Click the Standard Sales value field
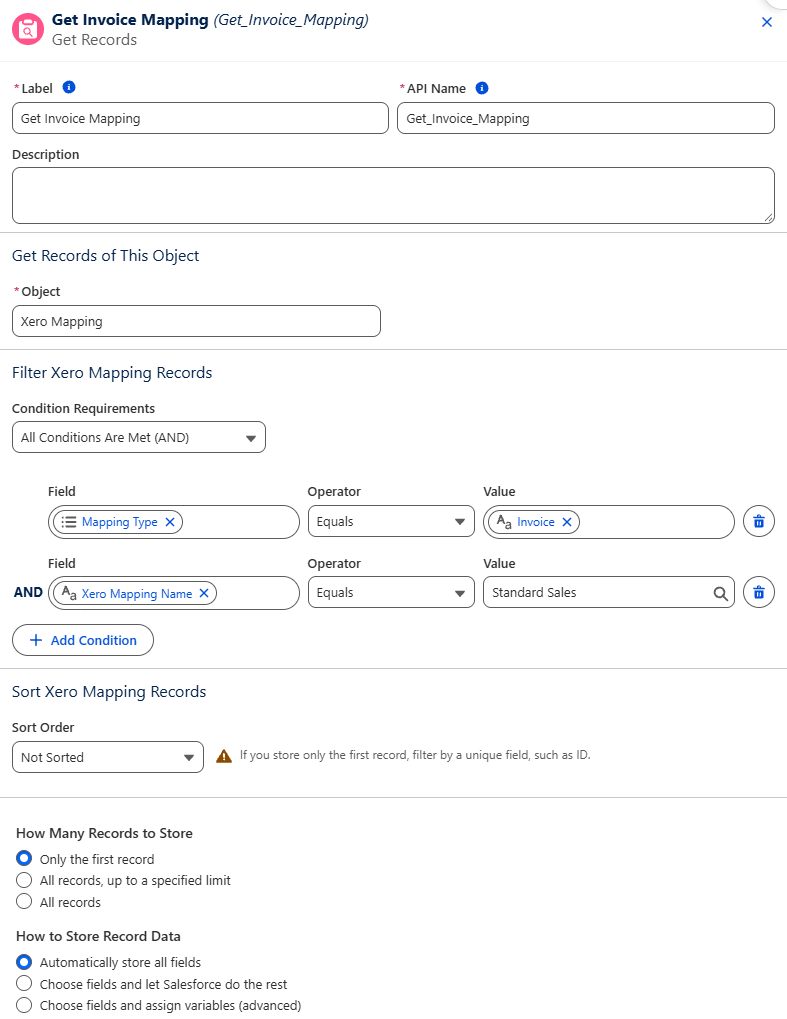Image resolution: width=787 pixels, height=1019 pixels. coord(609,592)
